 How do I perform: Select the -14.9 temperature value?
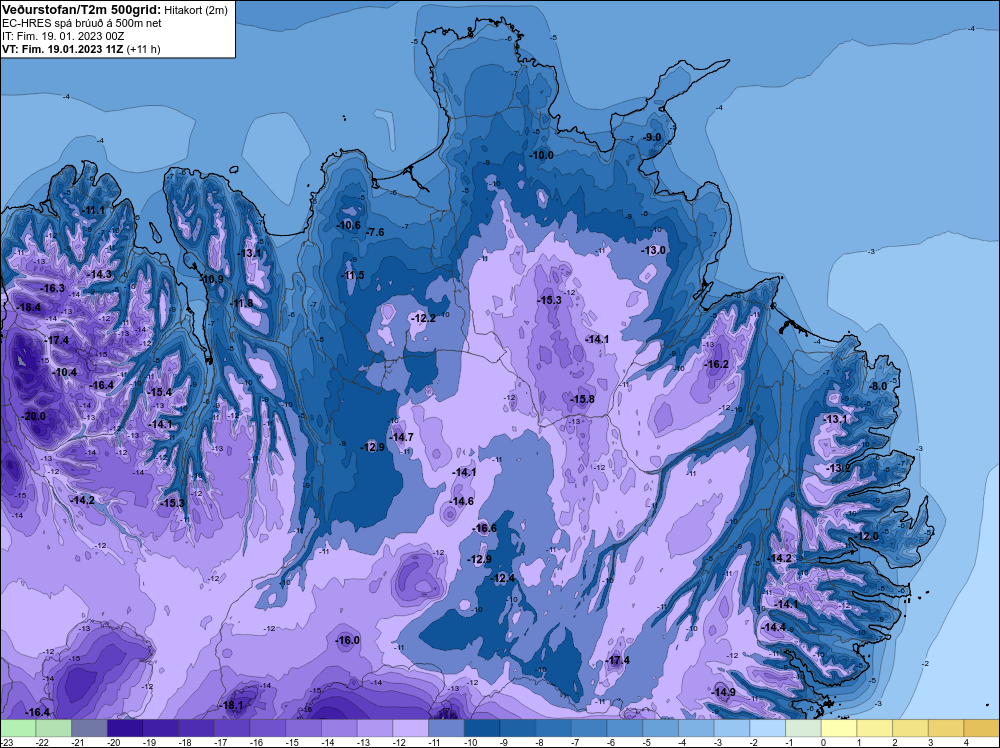click(723, 693)
